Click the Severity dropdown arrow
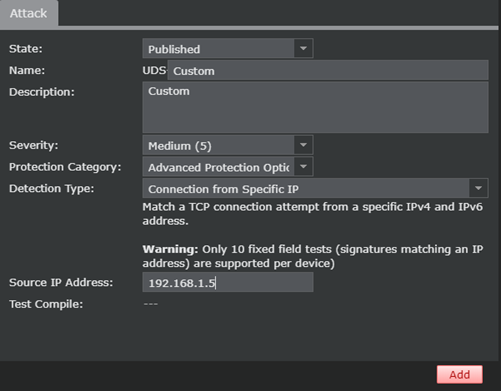This screenshot has width=501, height=391. (x=303, y=145)
